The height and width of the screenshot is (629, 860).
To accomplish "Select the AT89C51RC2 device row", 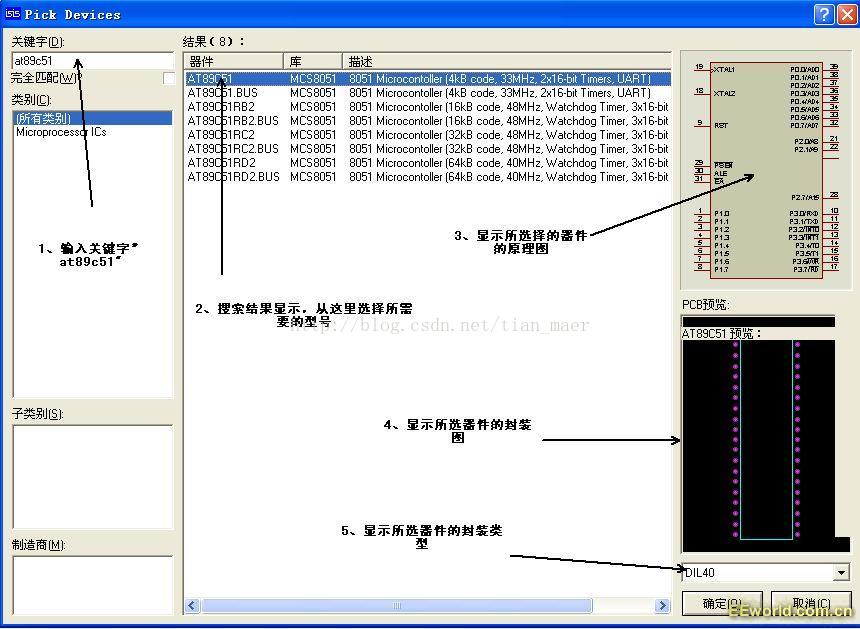I will pyautogui.click(x=428, y=135).
